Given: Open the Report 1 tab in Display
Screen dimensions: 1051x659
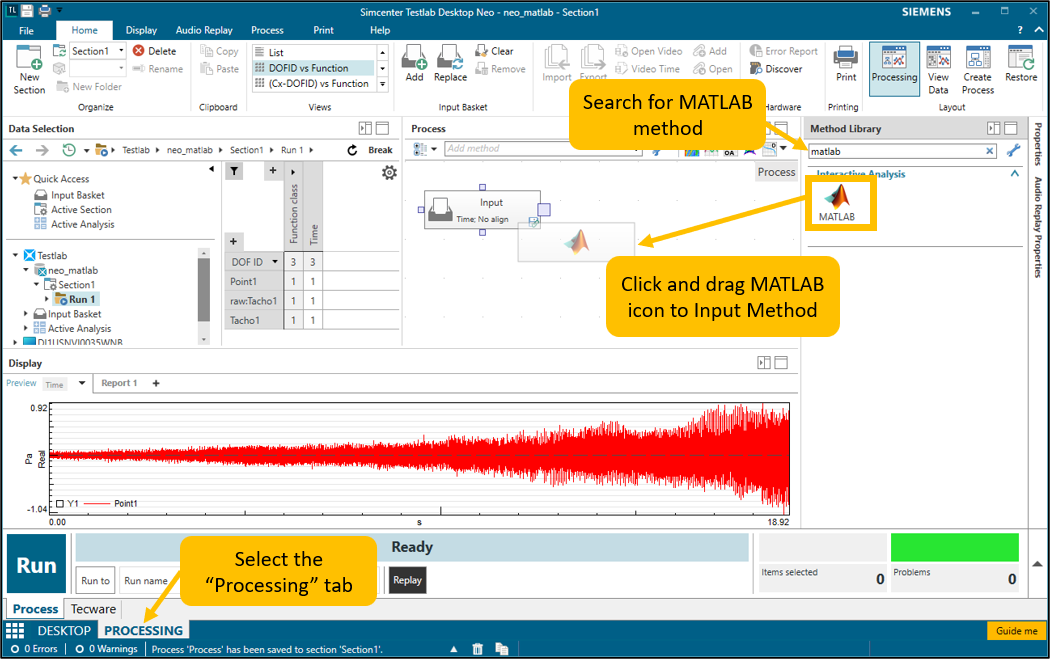Looking at the screenshot, I should [119, 383].
